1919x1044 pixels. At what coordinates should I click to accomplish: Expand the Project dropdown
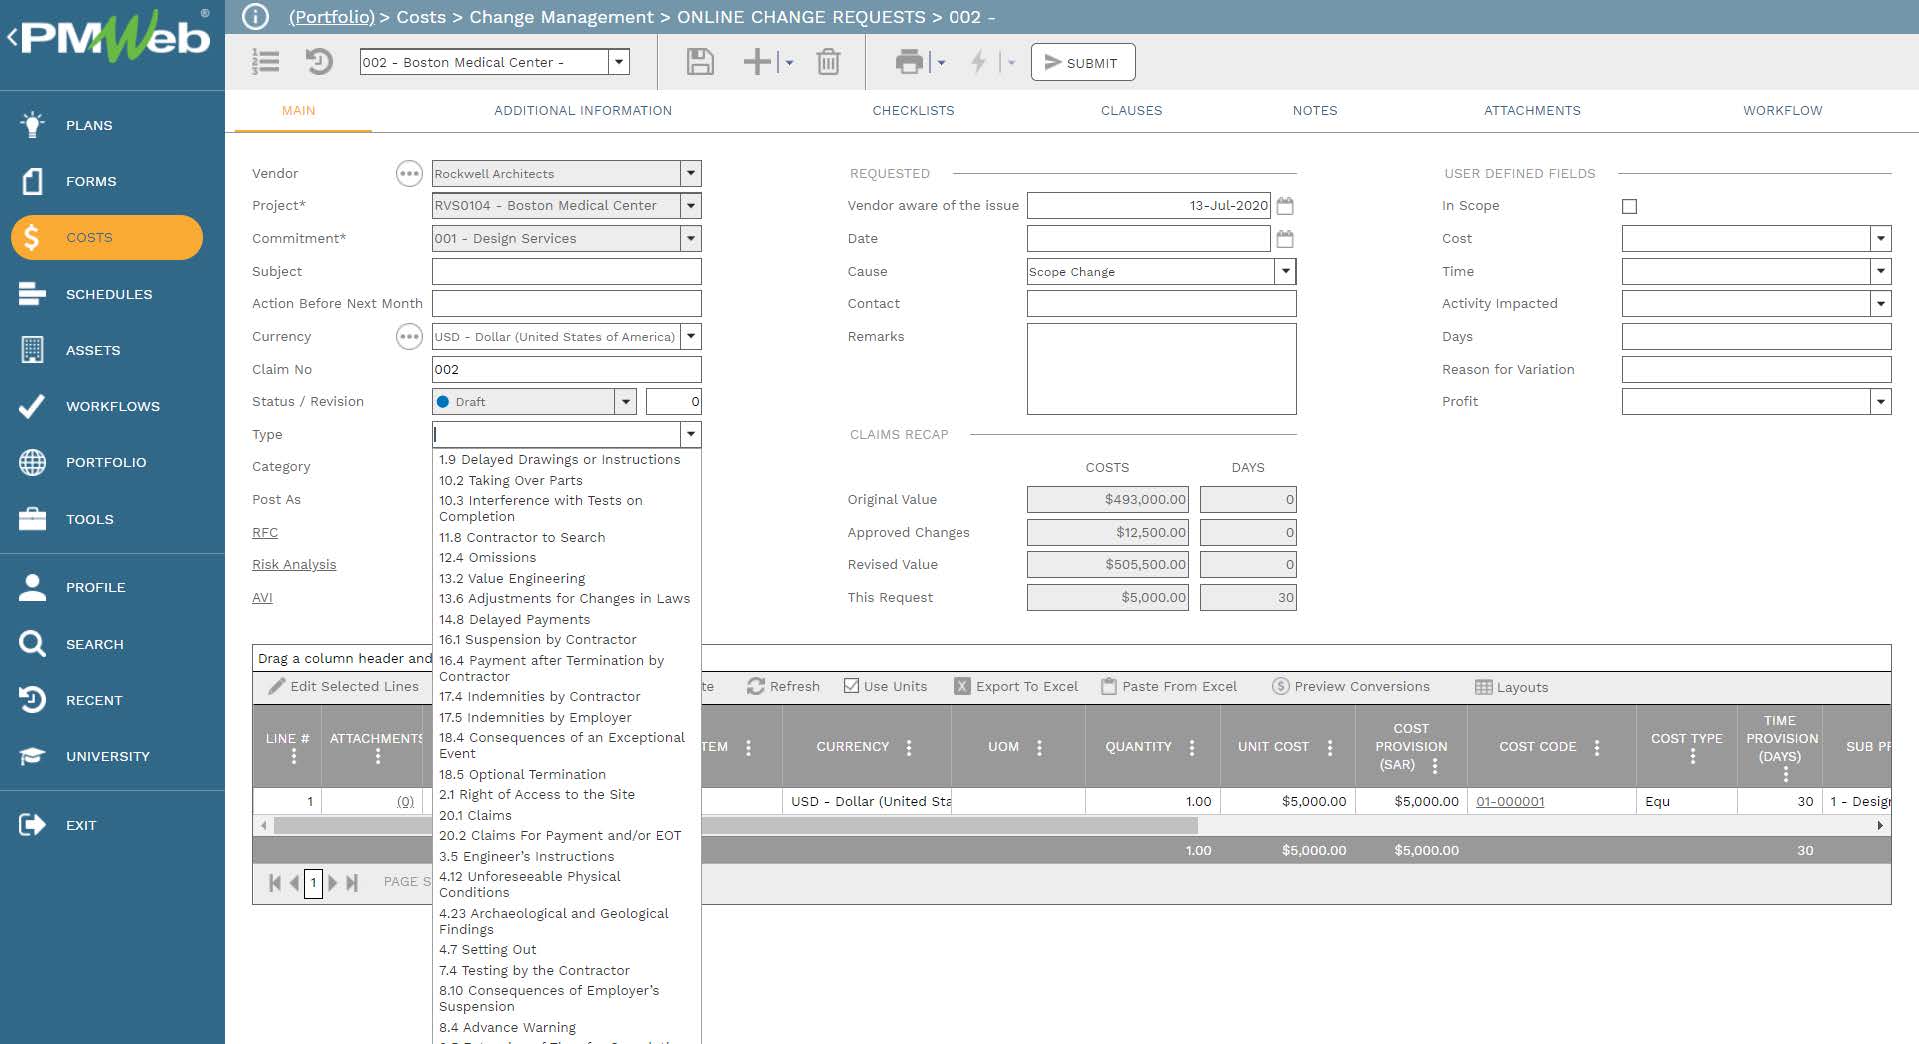coord(691,206)
